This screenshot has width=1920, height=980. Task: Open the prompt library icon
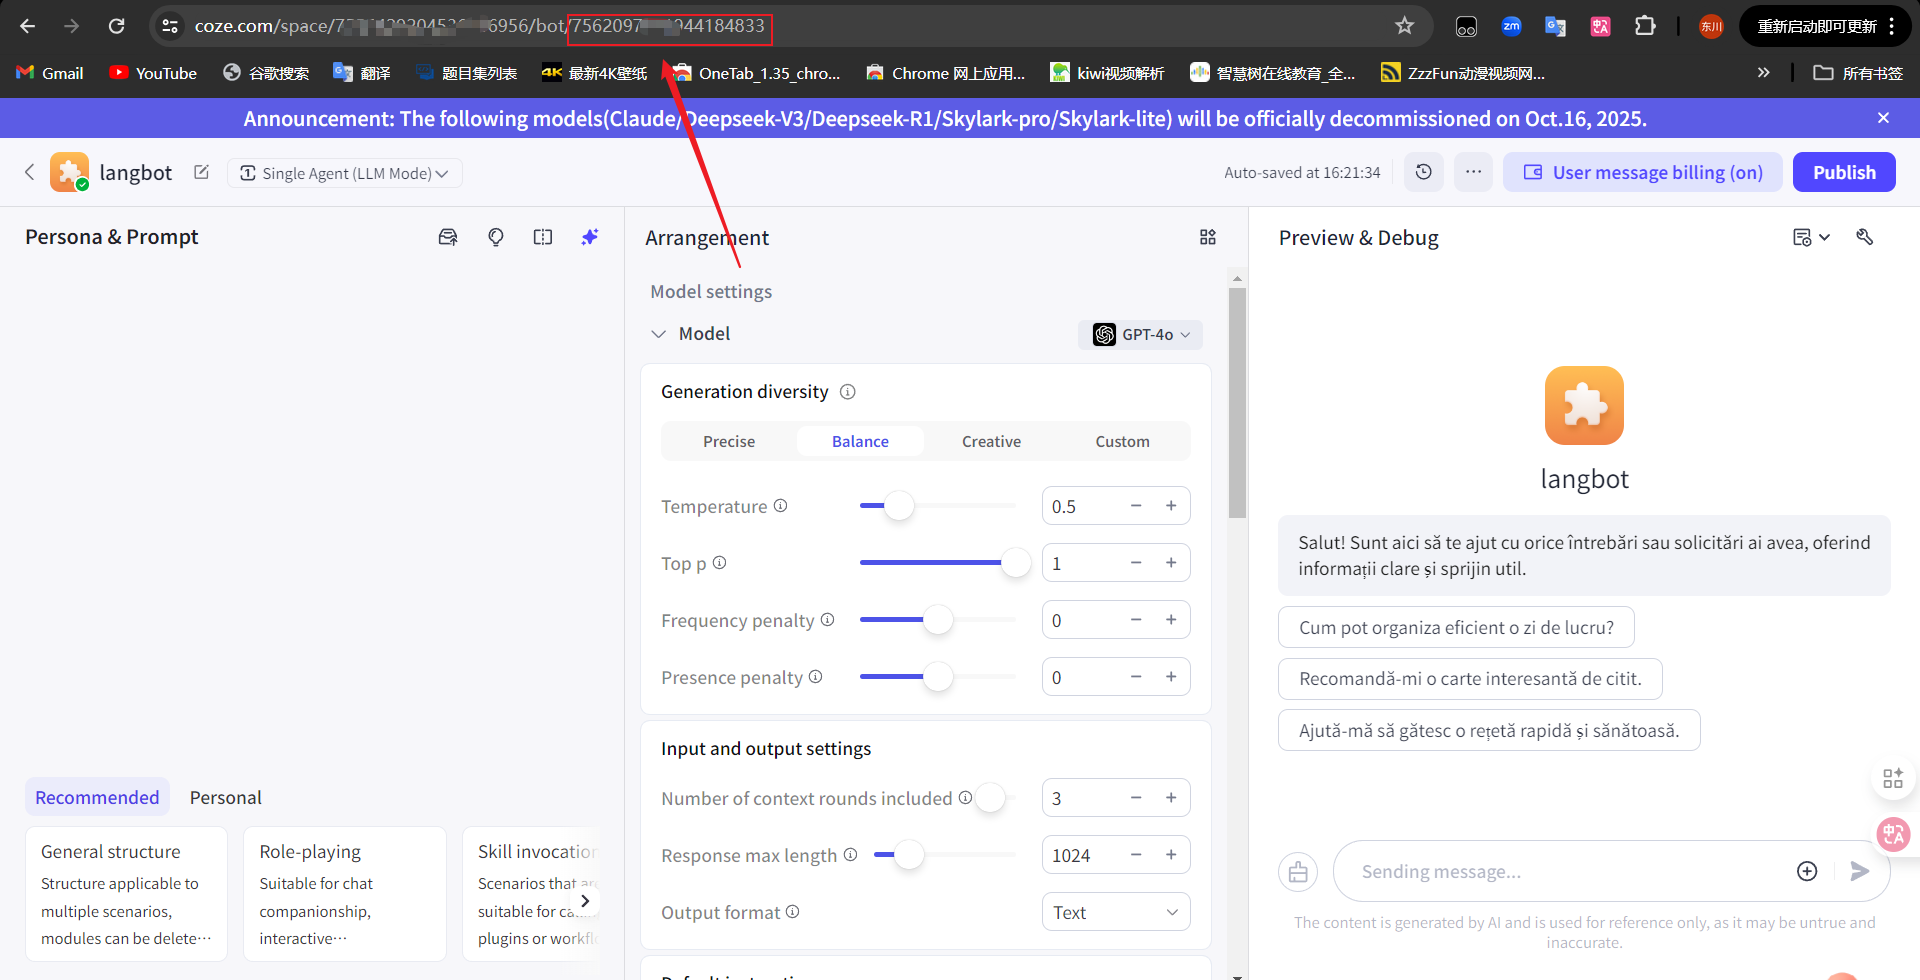click(x=448, y=237)
